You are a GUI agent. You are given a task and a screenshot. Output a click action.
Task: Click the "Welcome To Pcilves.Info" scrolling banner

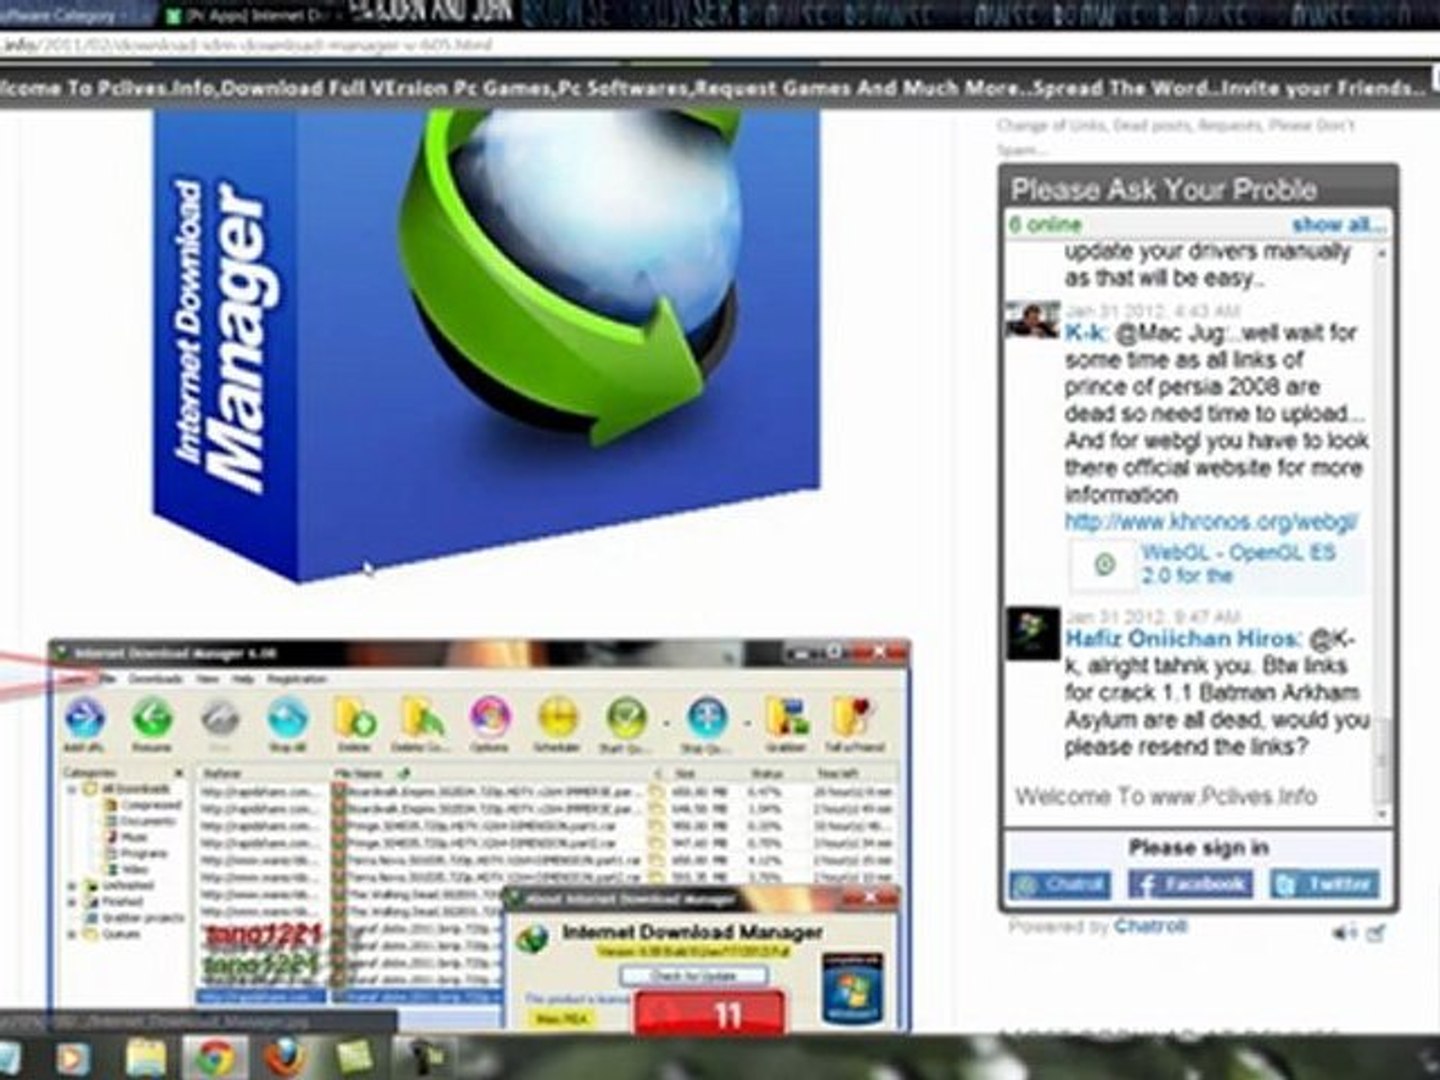(715, 88)
